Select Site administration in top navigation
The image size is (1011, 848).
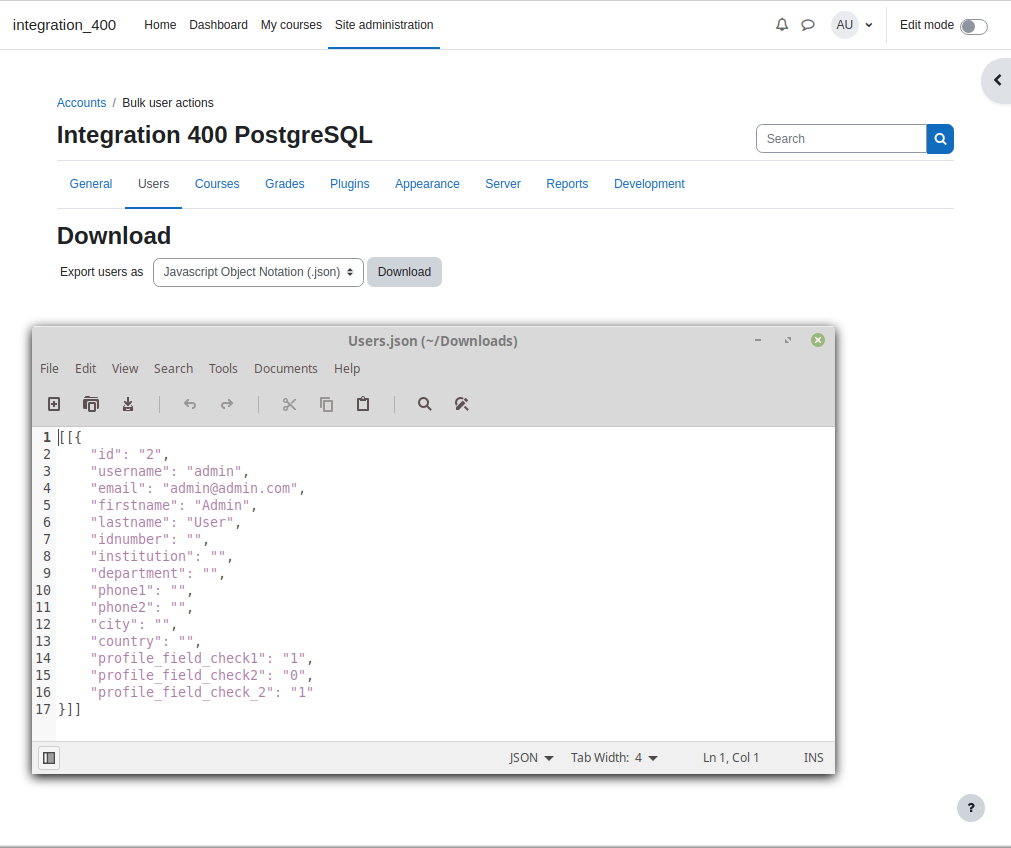[x=384, y=25]
